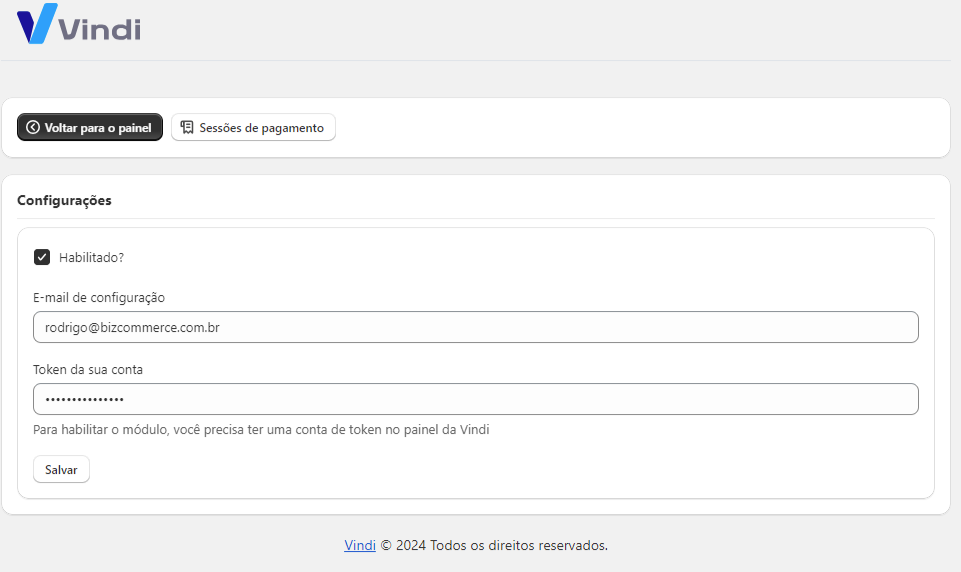Viewport: 961px width, 572px height.
Task: Click the 'Configurações' heading
Action: (x=64, y=200)
